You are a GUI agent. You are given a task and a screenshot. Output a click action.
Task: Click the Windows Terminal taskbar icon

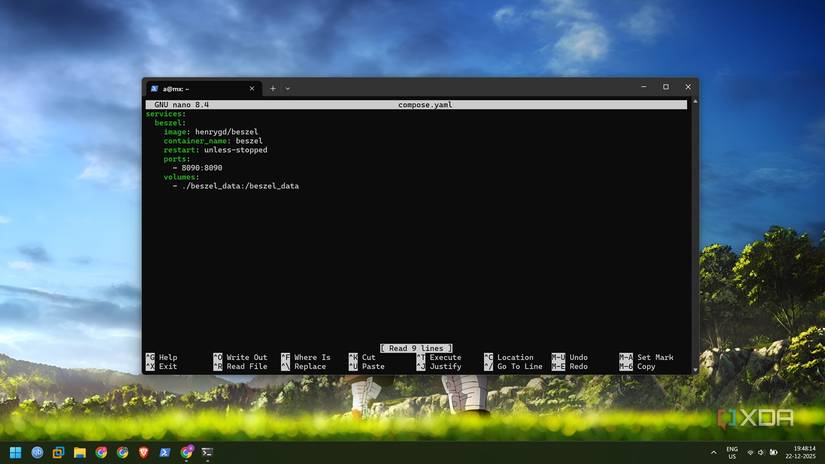207,452
